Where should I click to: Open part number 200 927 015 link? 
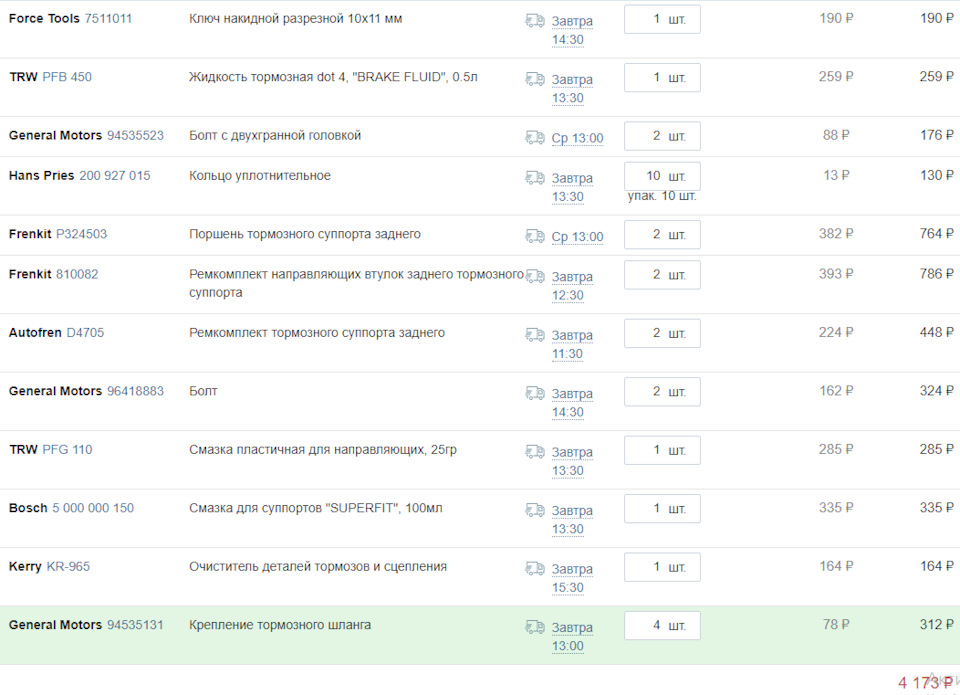point(114,176)
